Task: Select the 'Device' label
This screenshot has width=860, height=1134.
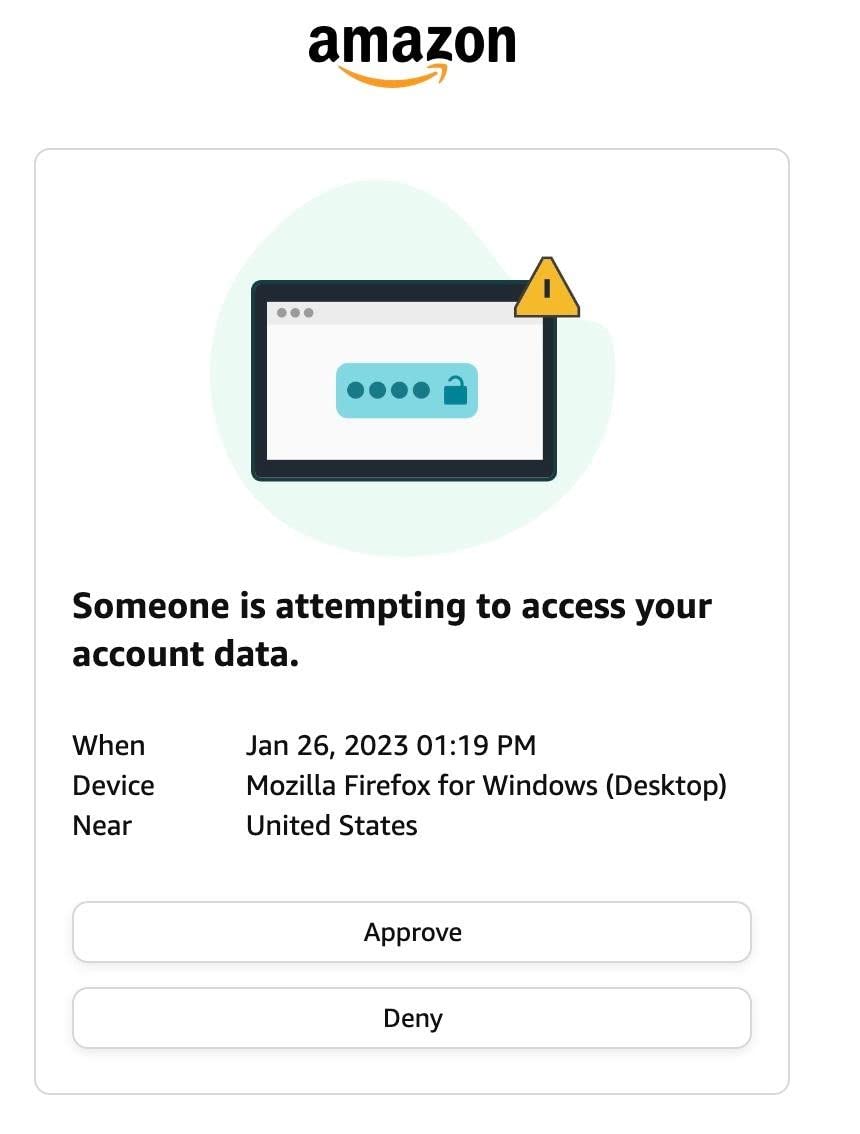Action: click(x=113, y=786)
